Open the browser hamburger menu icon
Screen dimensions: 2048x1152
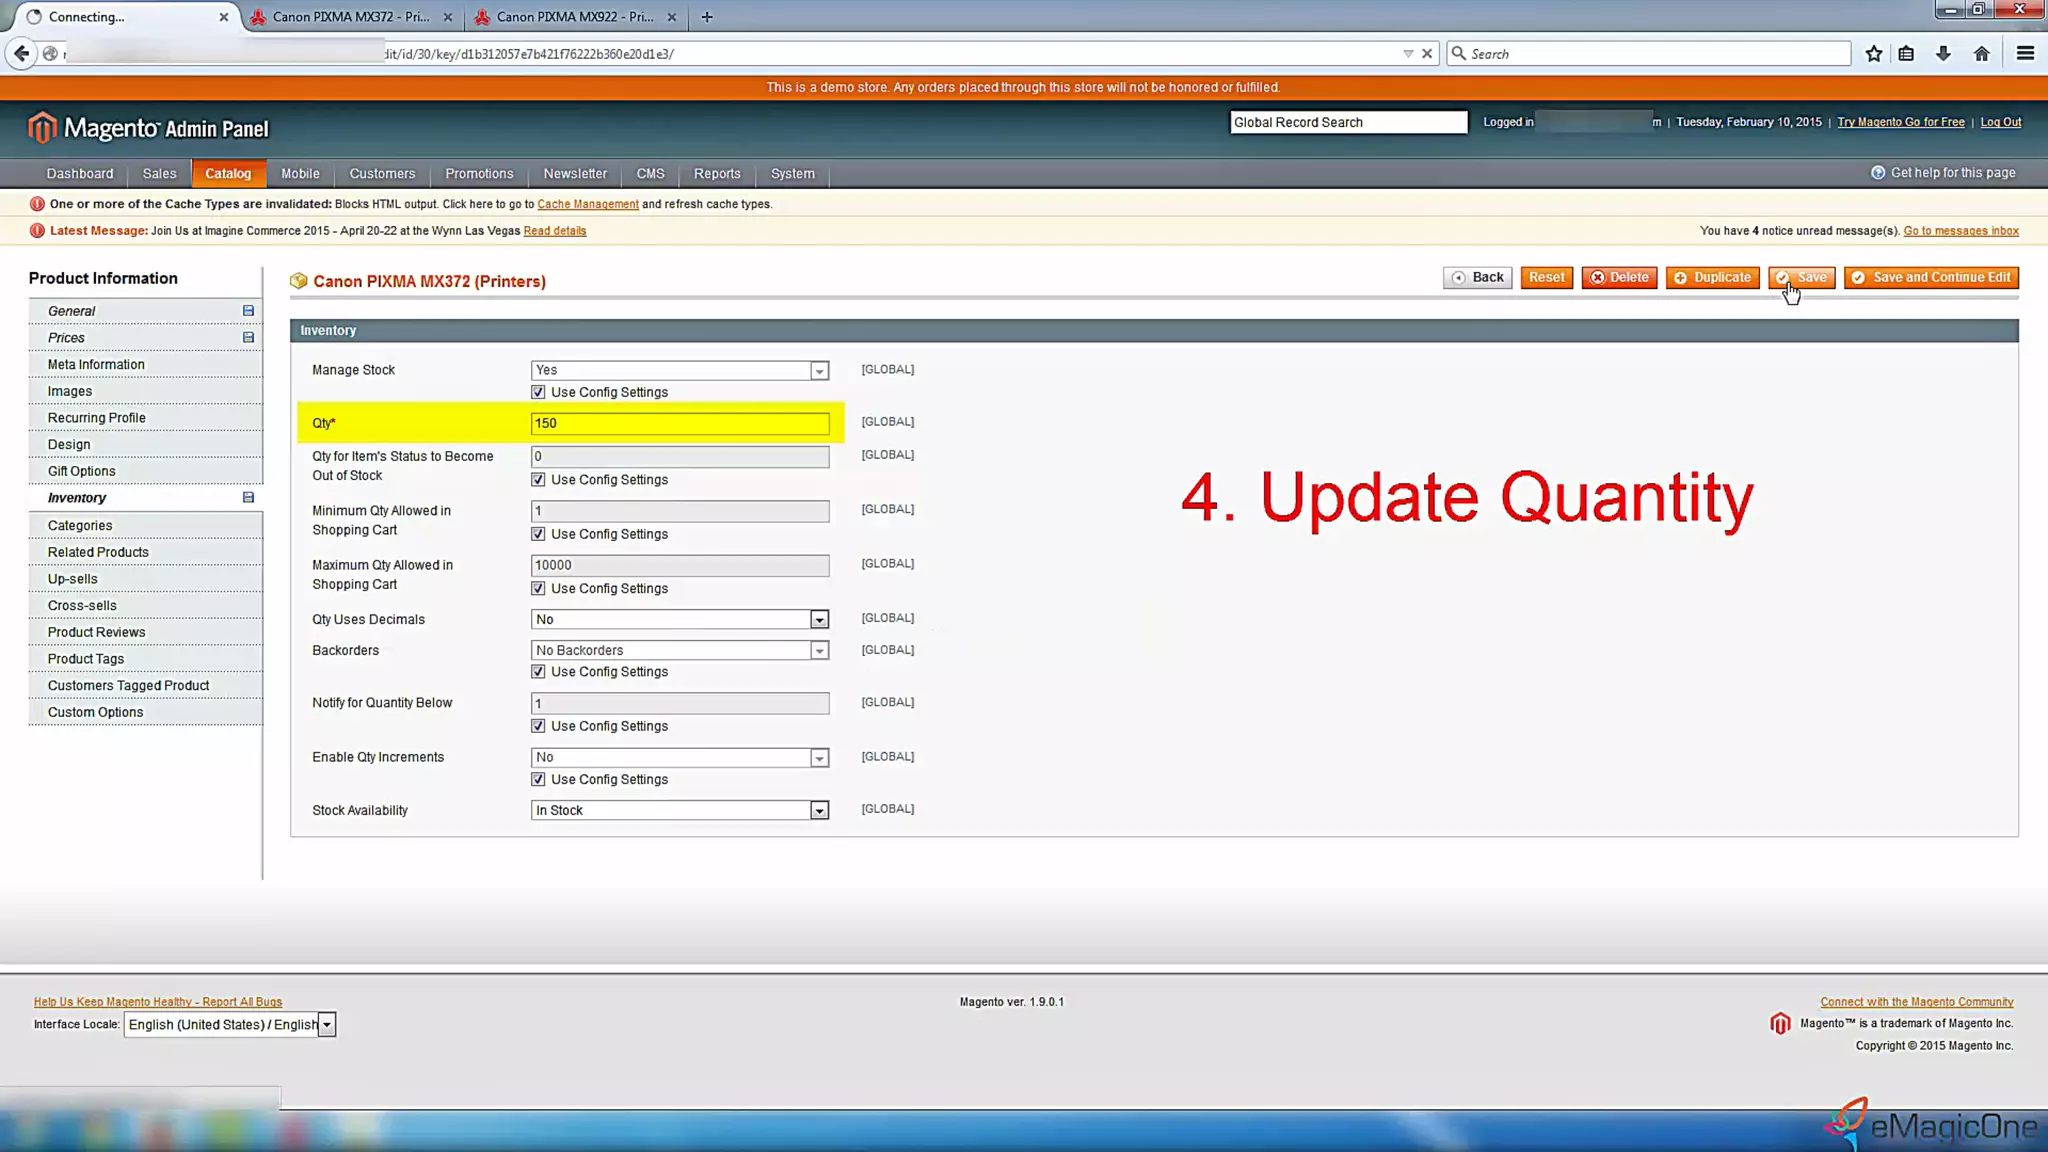[2025, 54]
